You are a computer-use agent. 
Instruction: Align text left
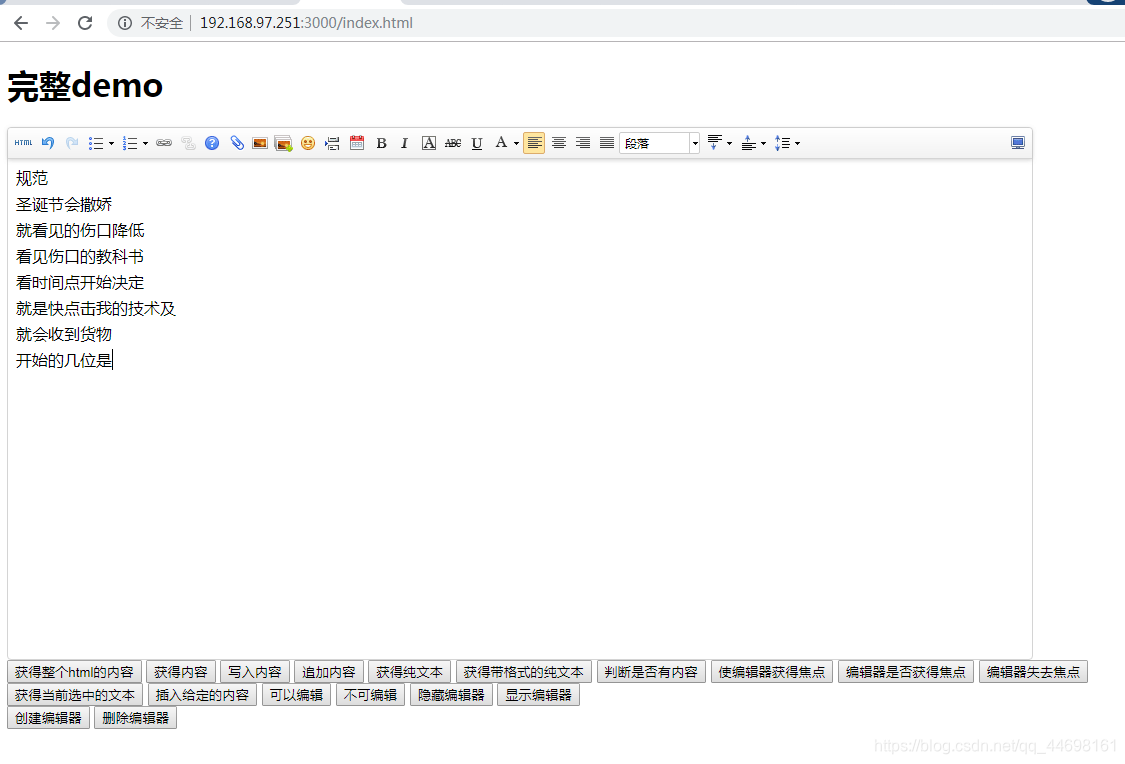(534, 143)
